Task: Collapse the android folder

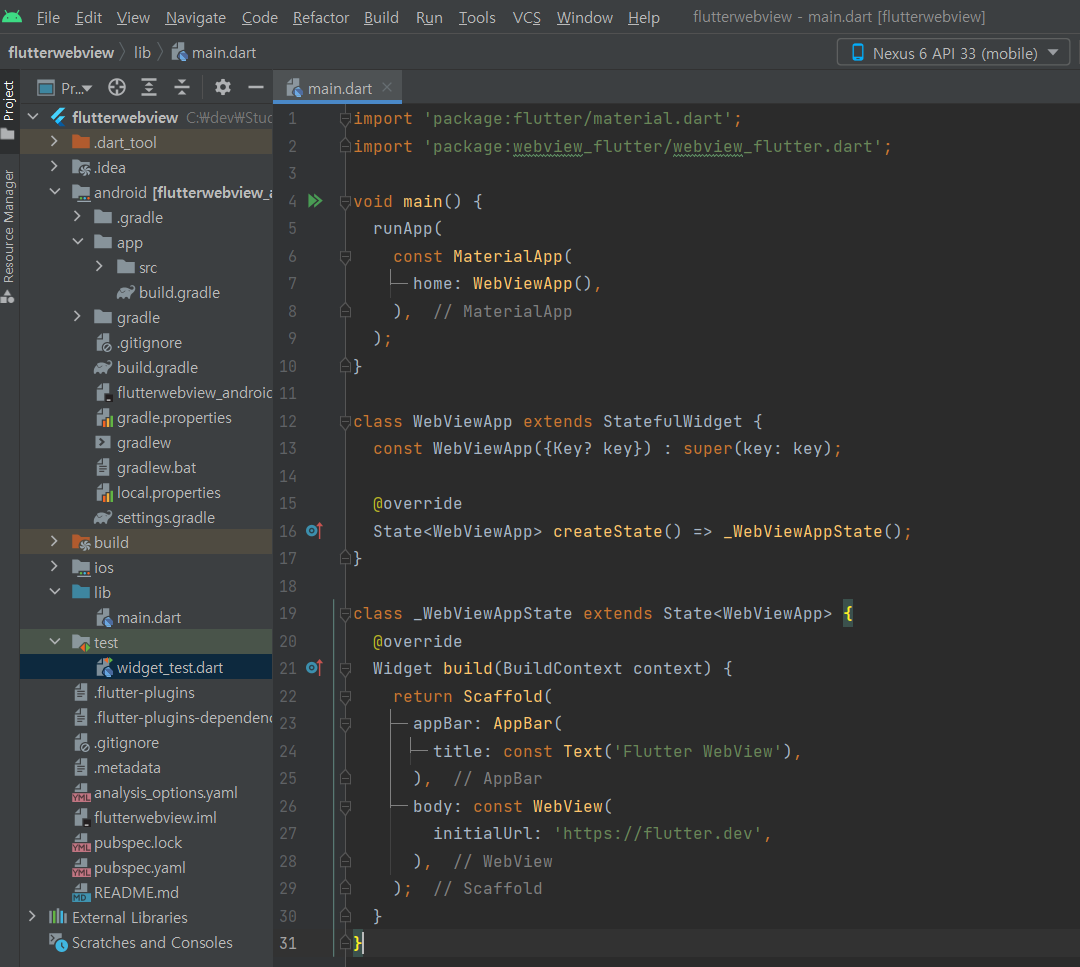Action: 54,192
